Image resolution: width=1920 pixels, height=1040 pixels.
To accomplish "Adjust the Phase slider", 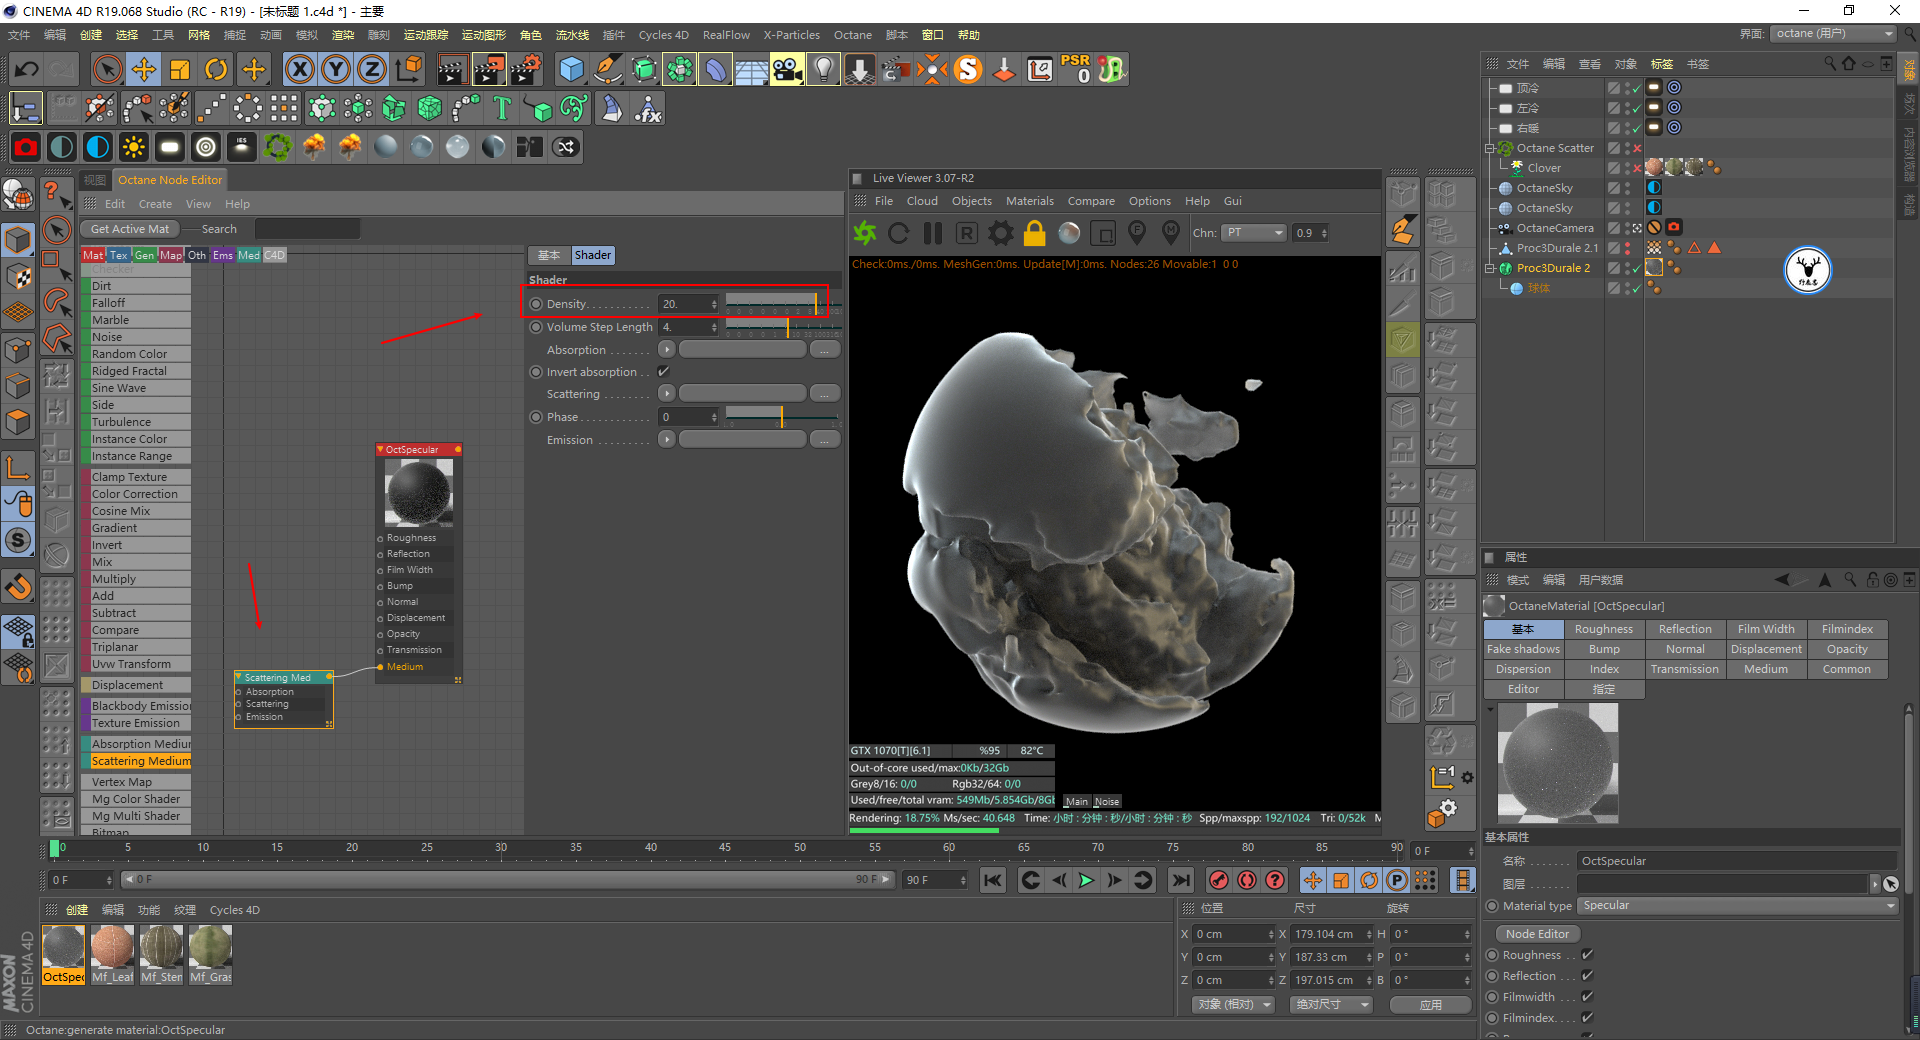I will pyautogui.click(x=783, y=416).
